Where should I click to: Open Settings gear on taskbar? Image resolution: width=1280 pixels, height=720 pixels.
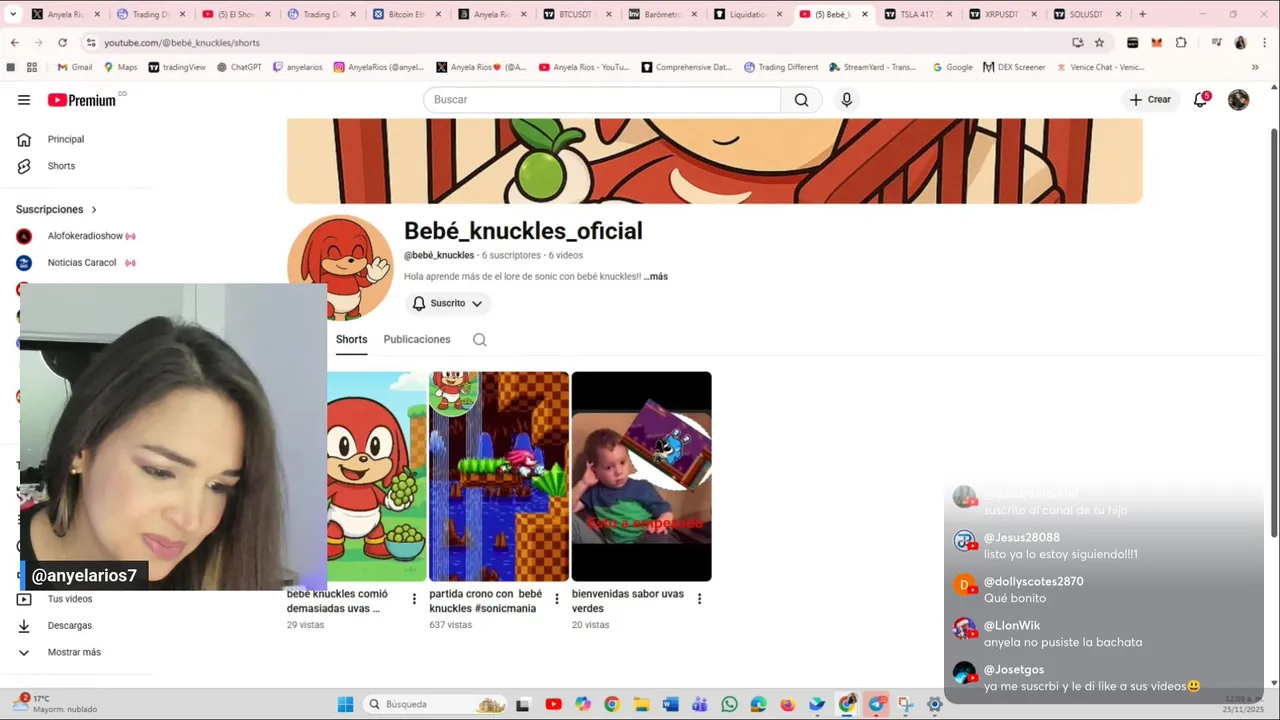pos(935,704)
